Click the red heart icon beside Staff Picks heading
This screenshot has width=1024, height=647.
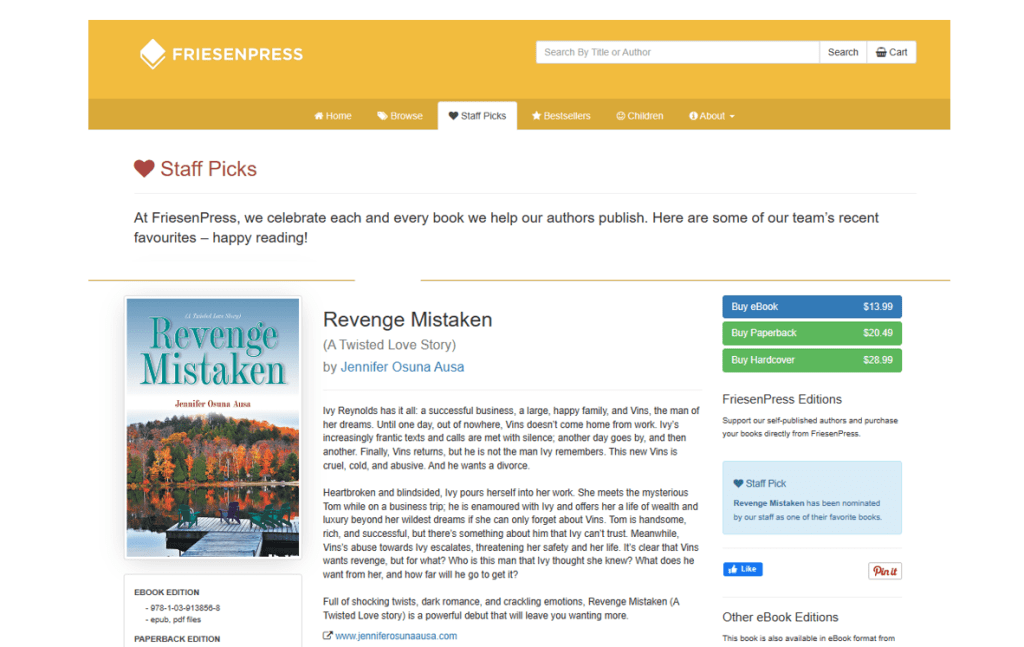[144, 169]
